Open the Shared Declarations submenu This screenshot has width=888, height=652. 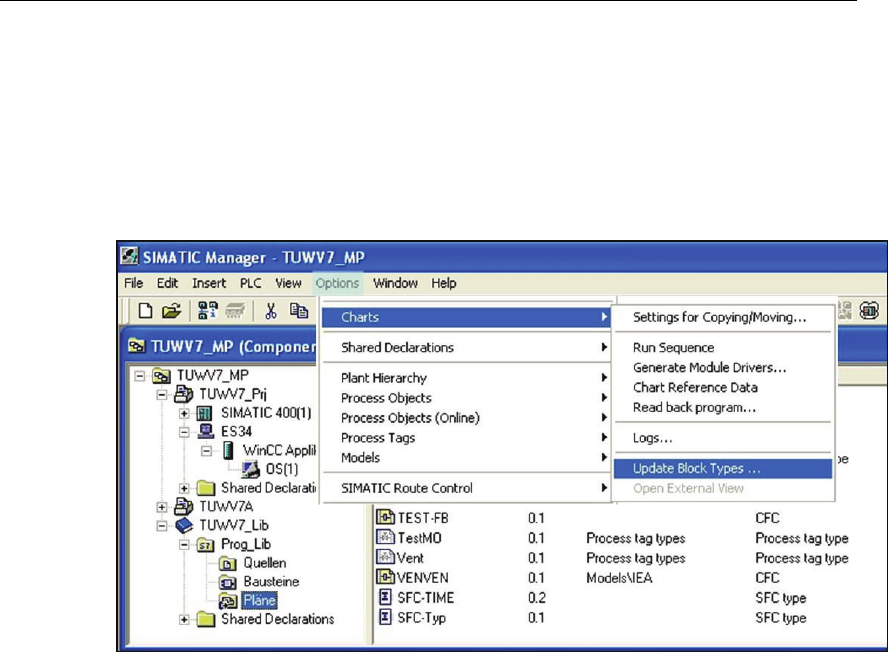[x=467, y=347]
